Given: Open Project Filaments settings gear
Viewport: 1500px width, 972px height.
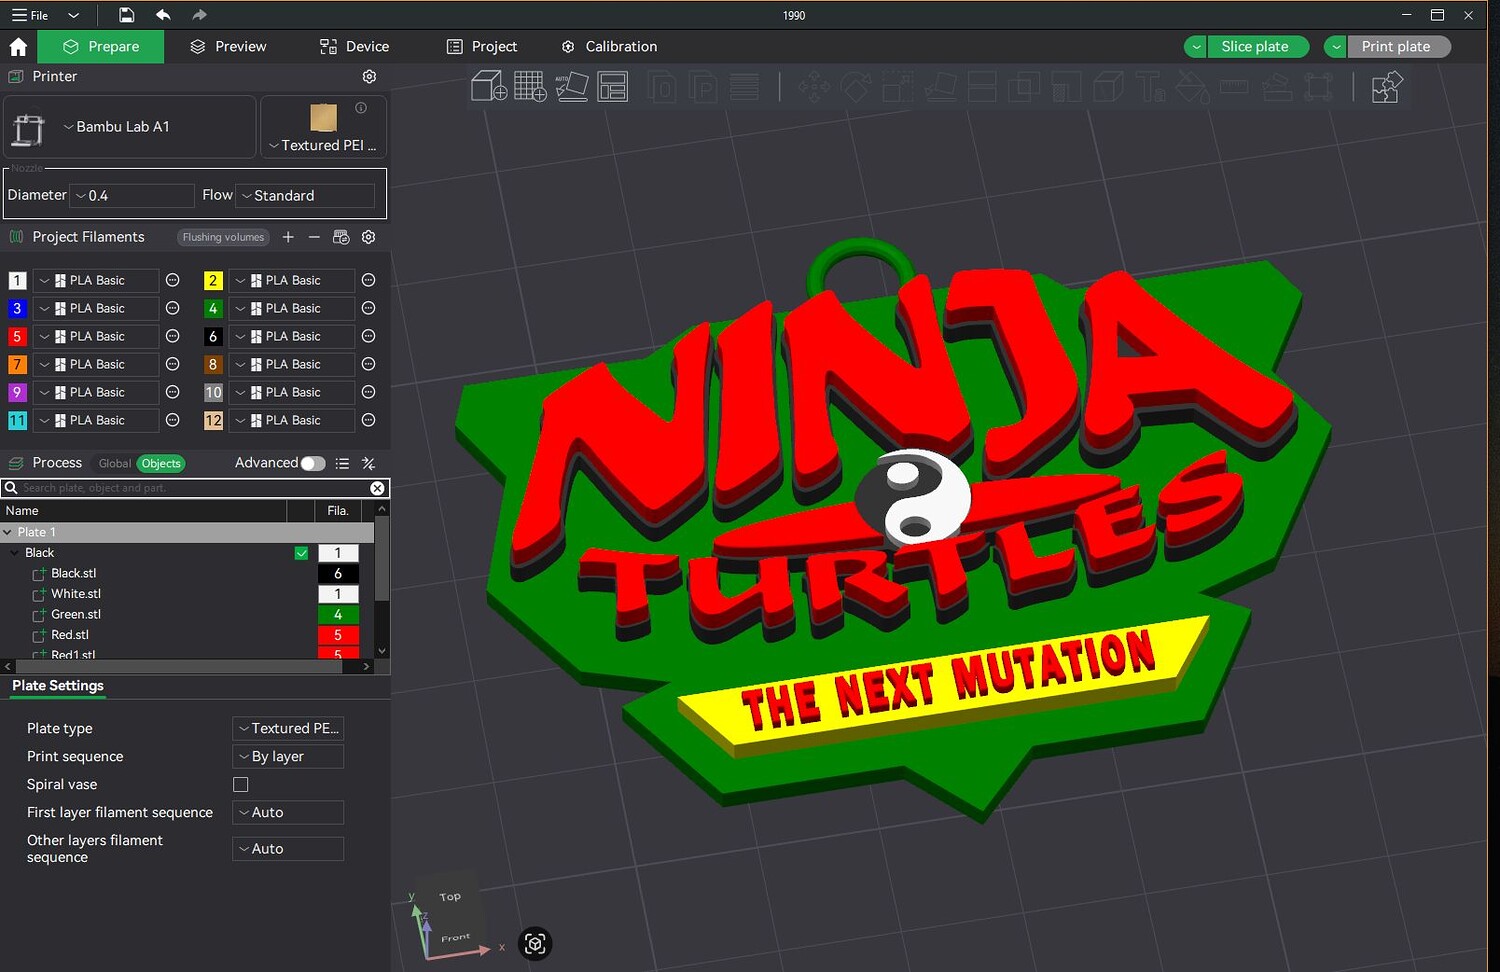Looking at the screenshot, I should click(369, 237).
